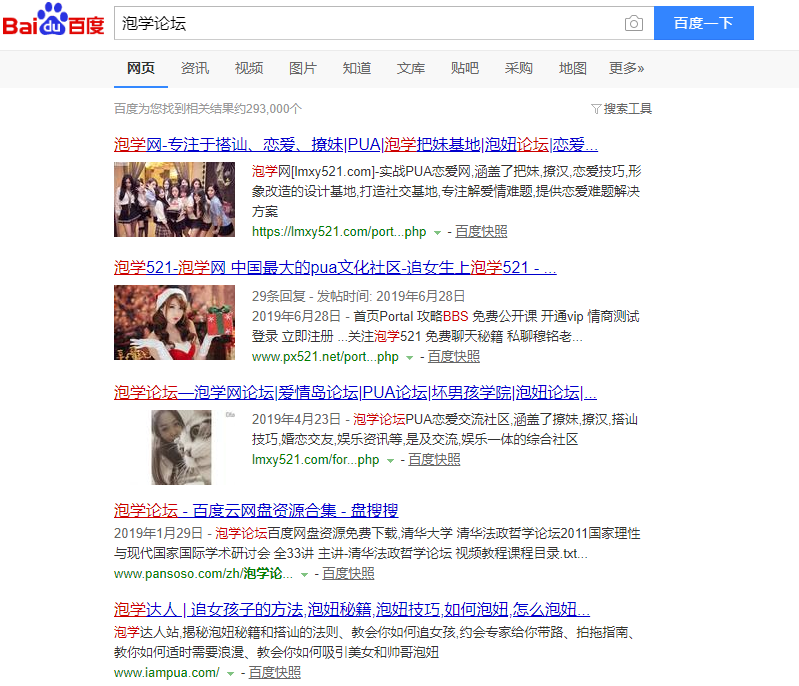Click group photo thumbnail of first result

[x=174, y=199]
